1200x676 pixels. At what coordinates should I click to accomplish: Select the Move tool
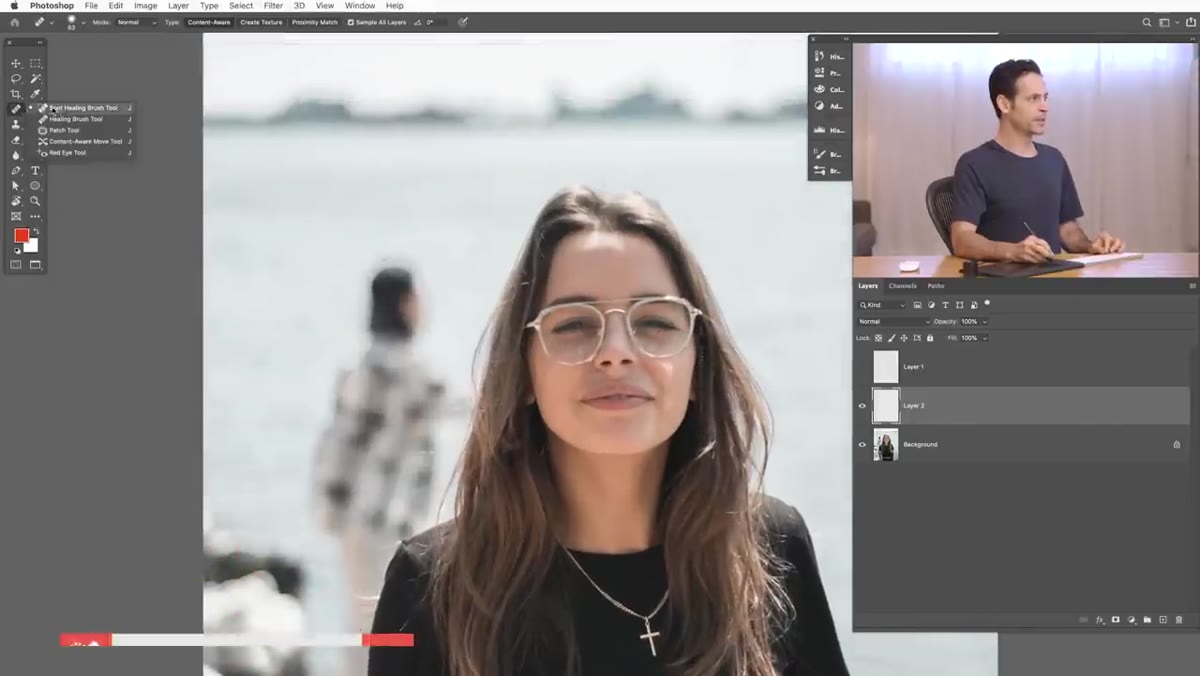[16, 63]
